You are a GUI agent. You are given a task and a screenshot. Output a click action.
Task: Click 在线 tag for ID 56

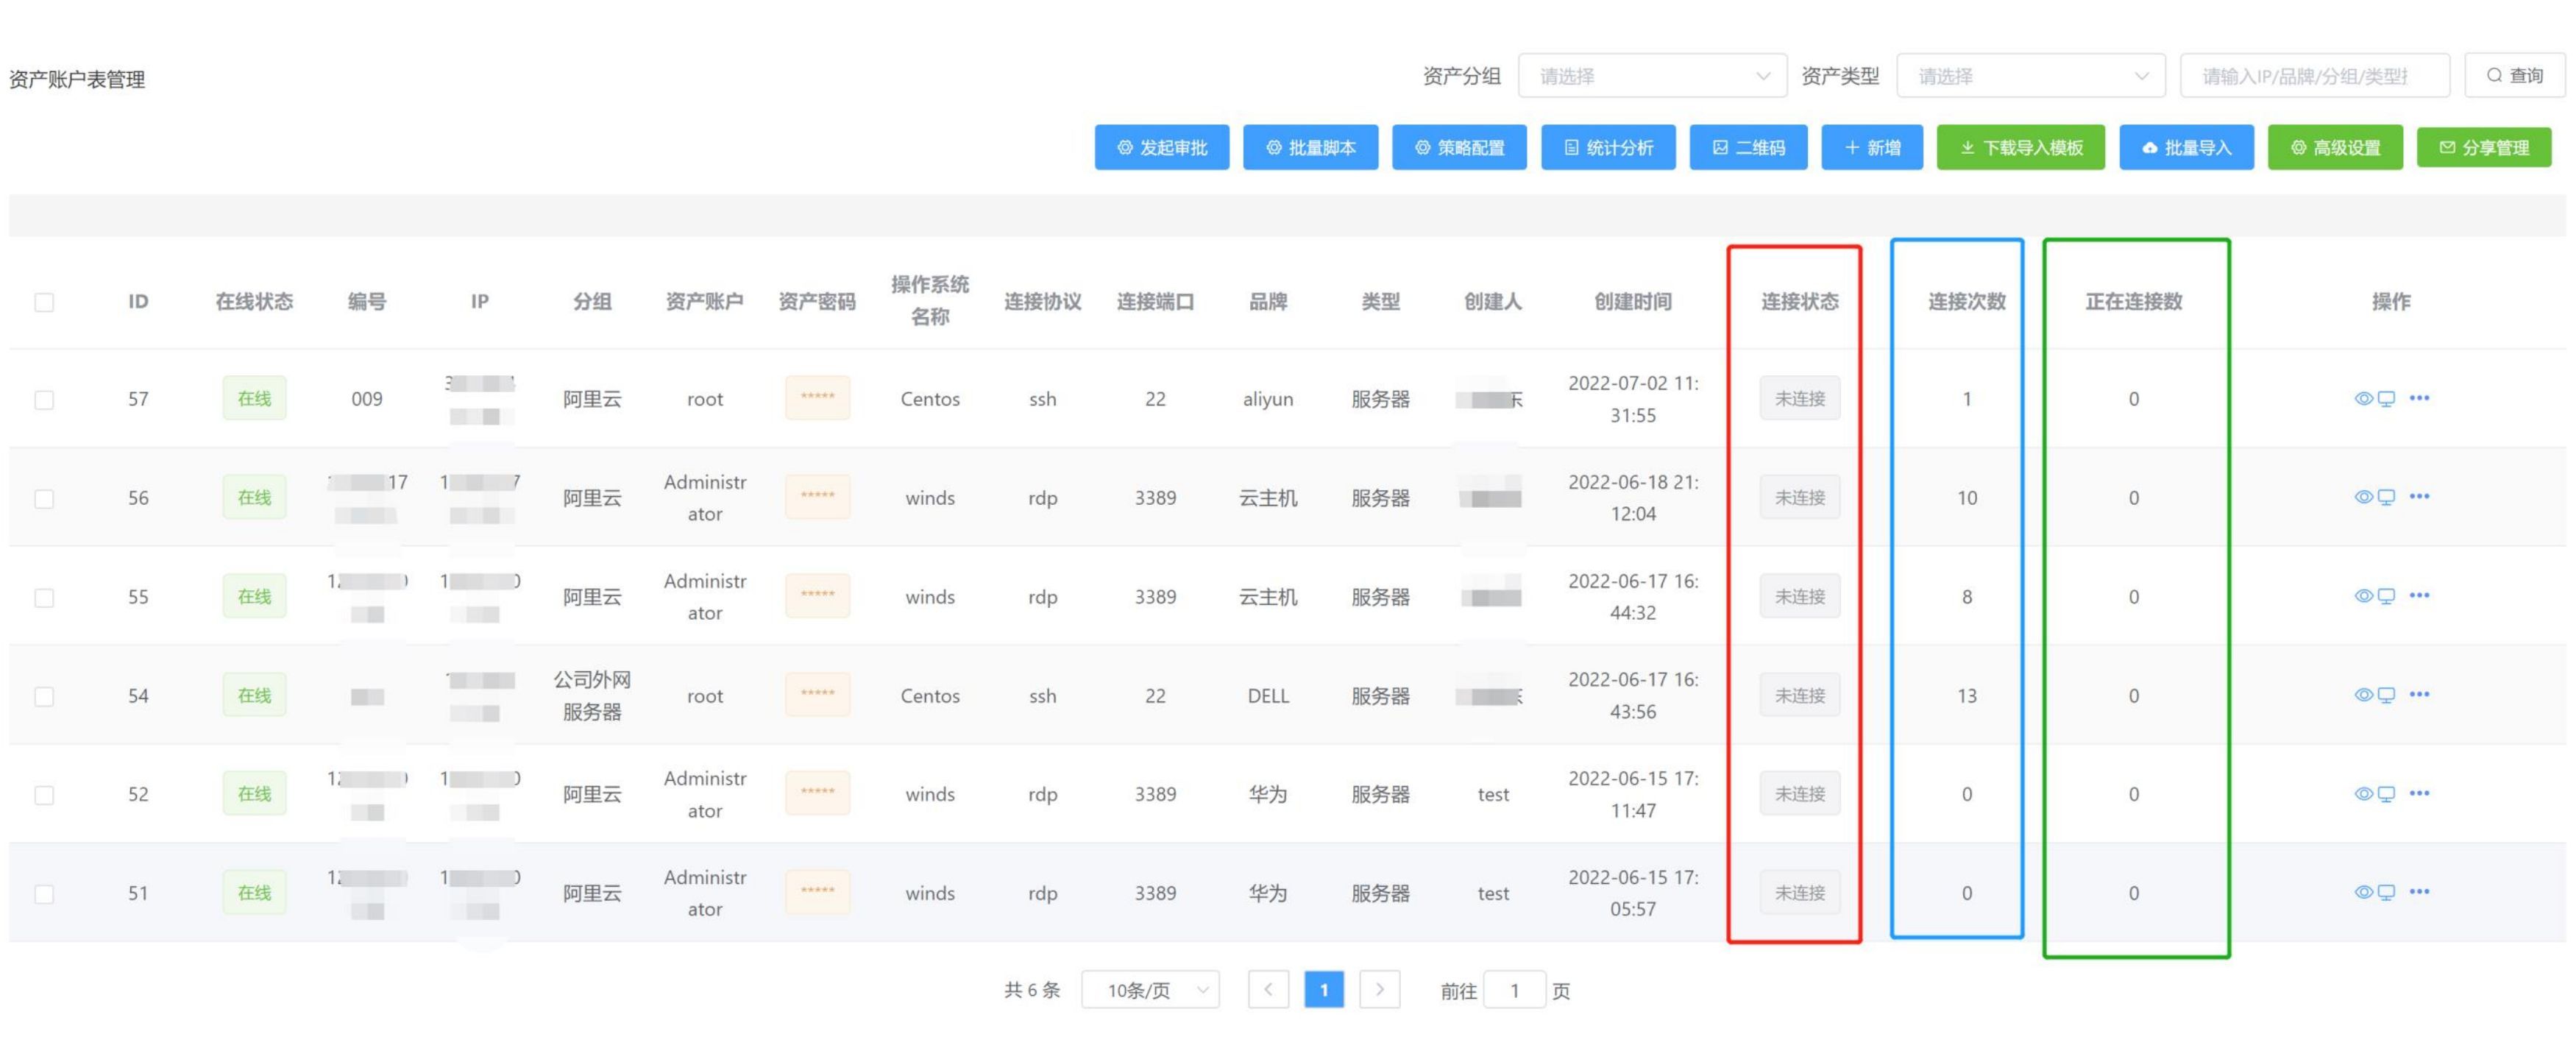[254, 497]
